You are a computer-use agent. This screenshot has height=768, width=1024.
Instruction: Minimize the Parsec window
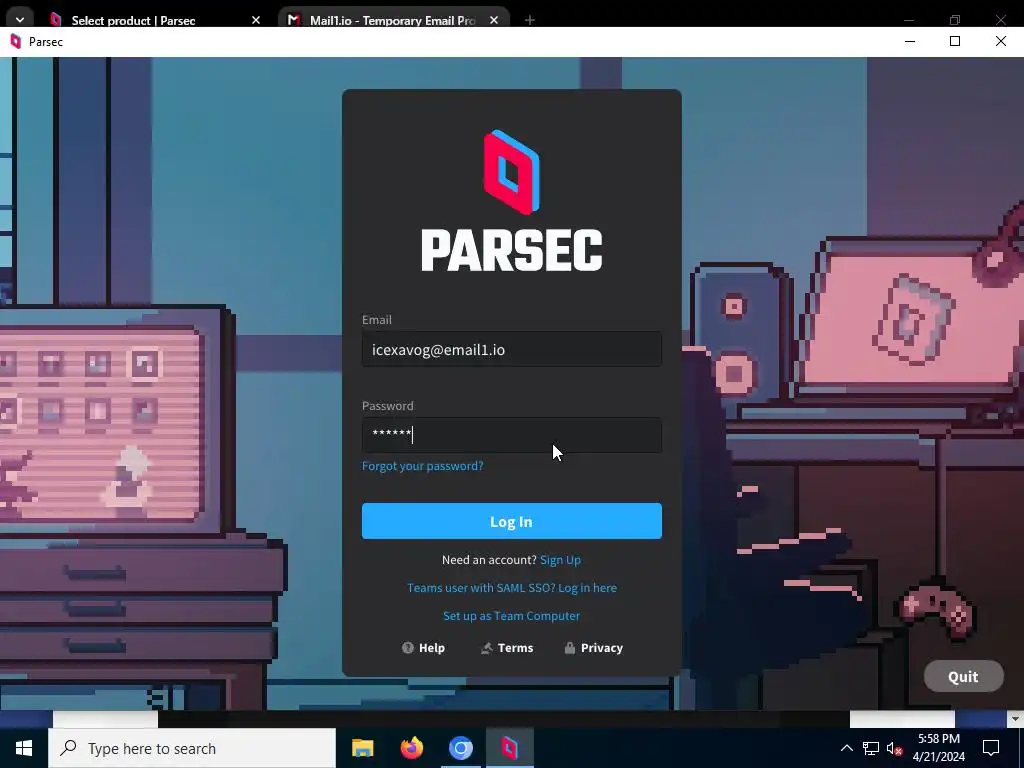pyautogui.click(x=910, y=41)
